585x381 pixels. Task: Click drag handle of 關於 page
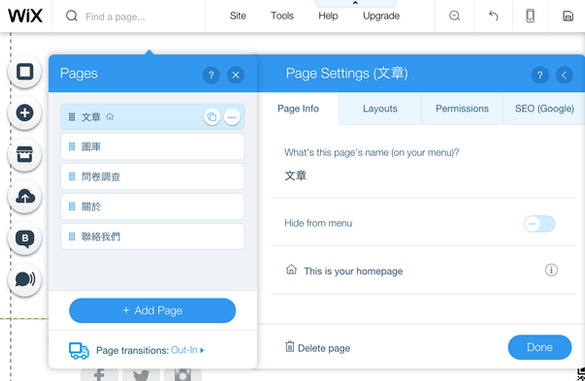coord(72,206)
